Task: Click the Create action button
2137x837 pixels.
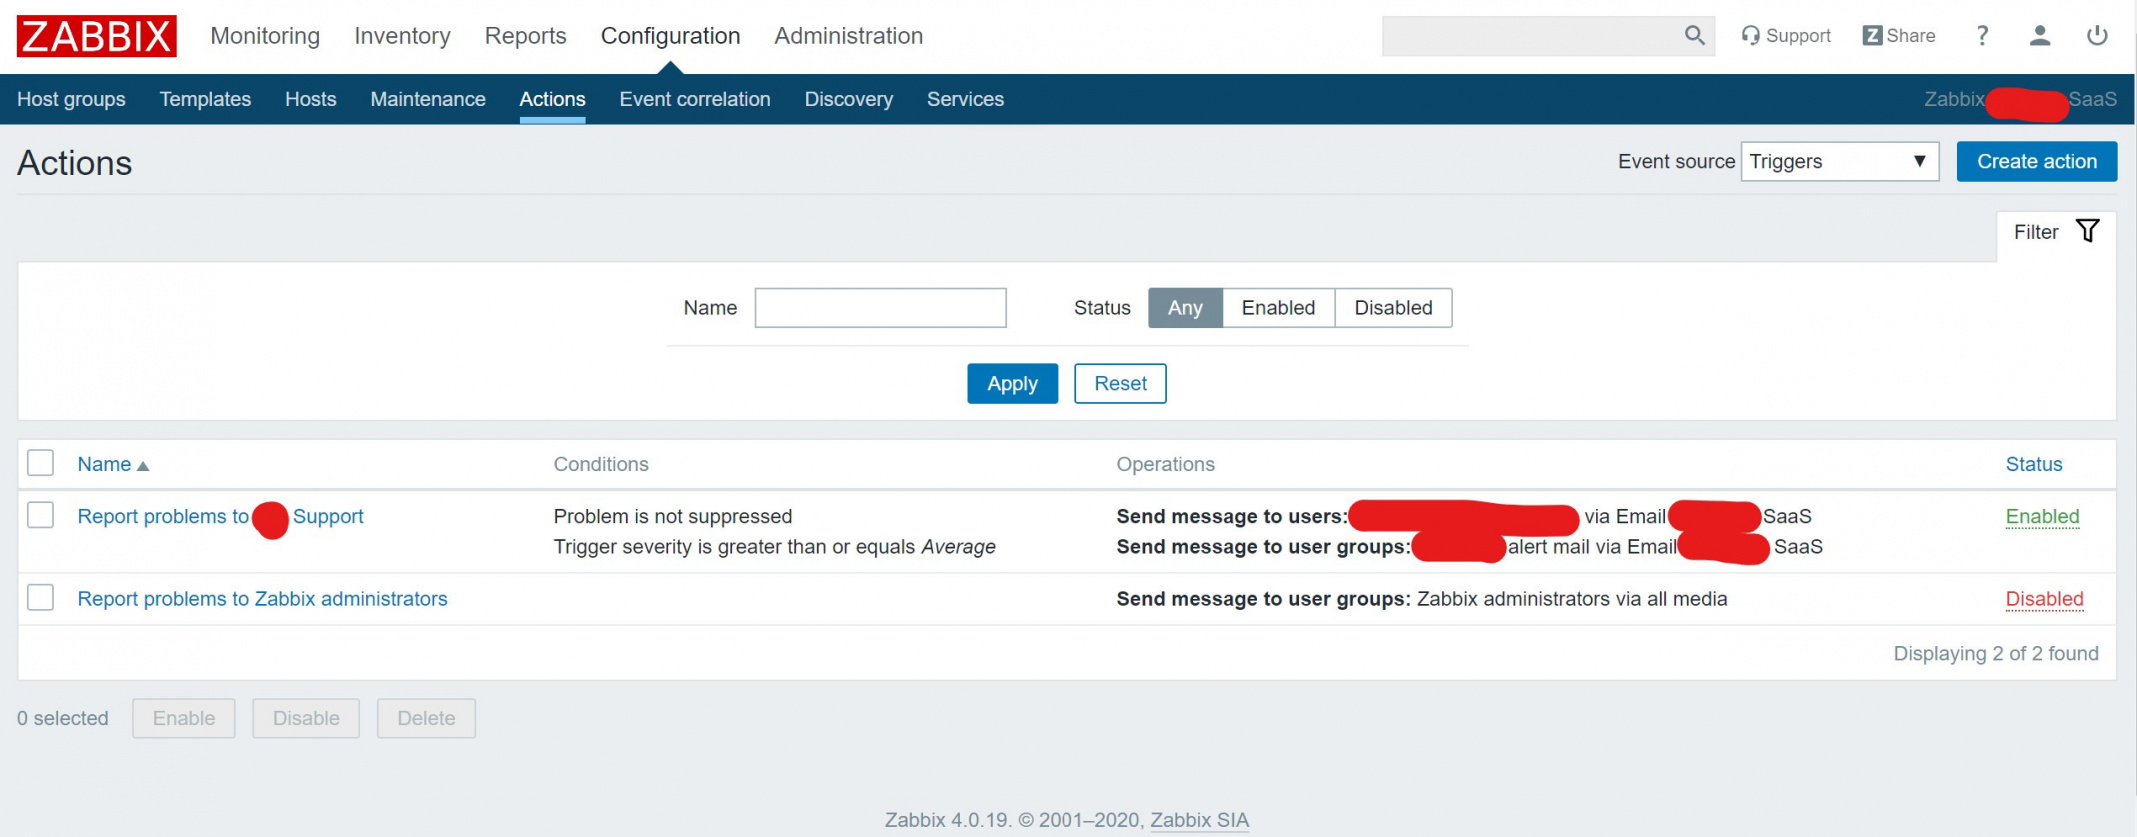Action: click(2037, 162)
